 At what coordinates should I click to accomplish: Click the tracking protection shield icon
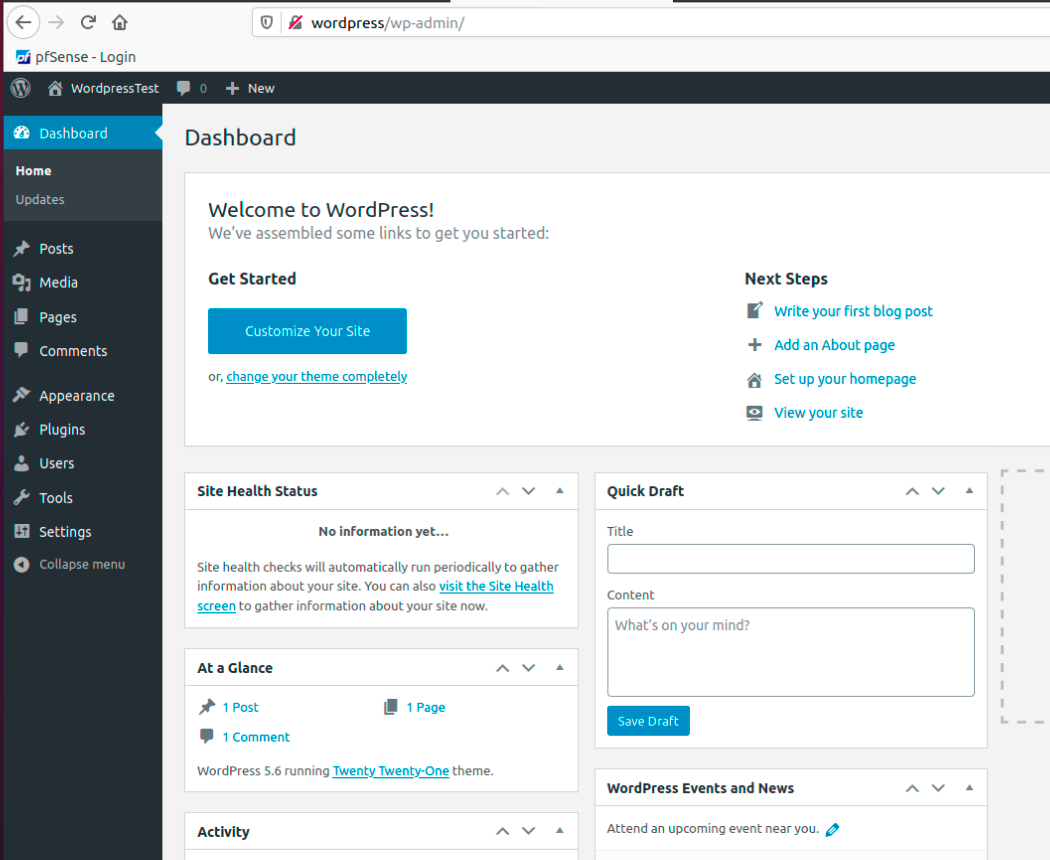267,23
